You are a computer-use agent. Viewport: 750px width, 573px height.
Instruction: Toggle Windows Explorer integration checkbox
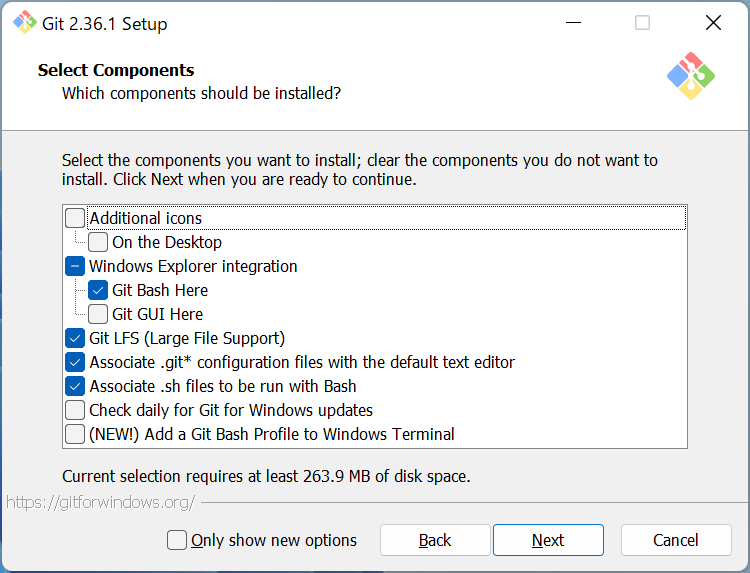coord(75,266)
